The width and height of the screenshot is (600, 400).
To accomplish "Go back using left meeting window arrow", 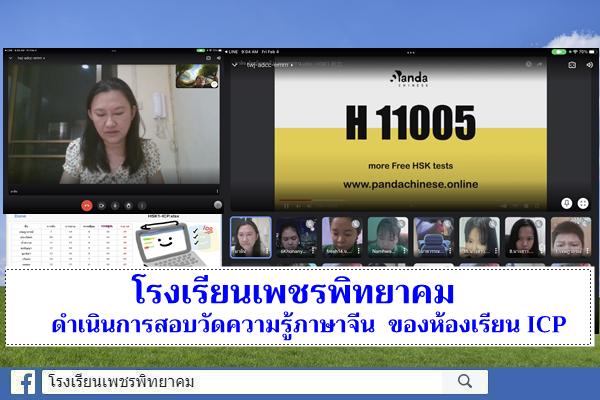I will 9,59.
